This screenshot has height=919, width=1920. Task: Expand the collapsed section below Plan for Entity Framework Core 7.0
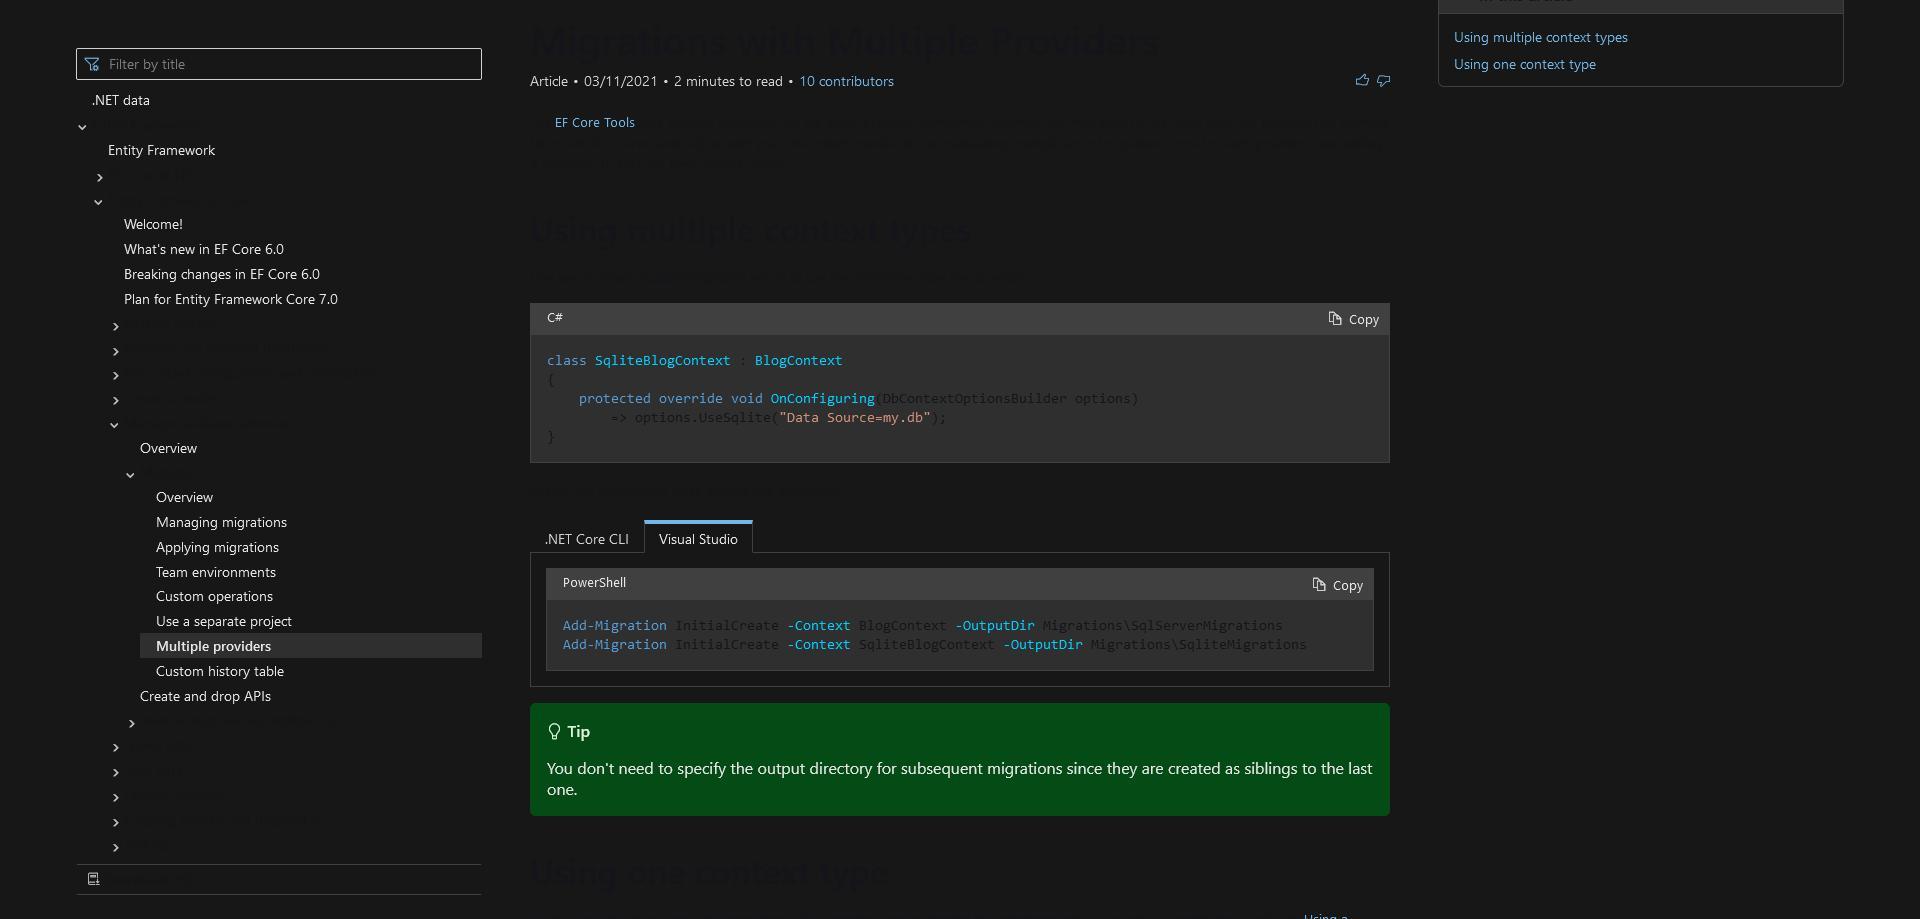115,326
